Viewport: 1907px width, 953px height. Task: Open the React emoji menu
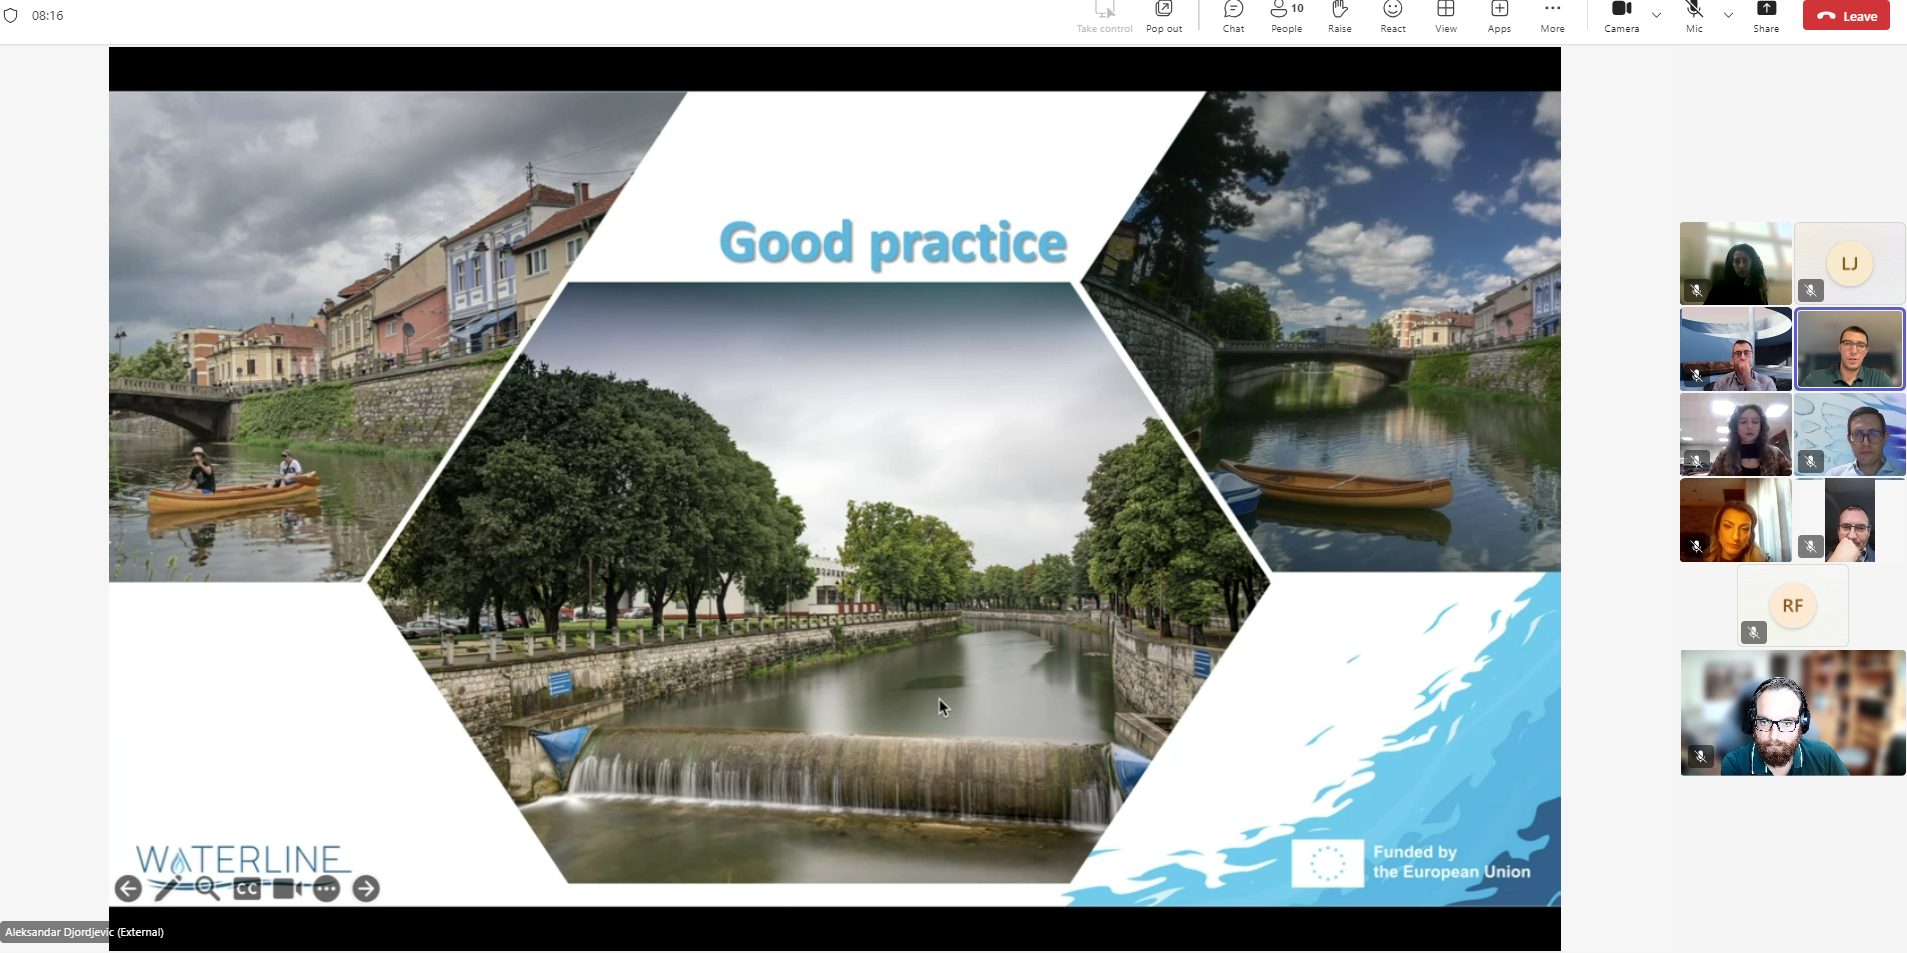click(1393, 17)
